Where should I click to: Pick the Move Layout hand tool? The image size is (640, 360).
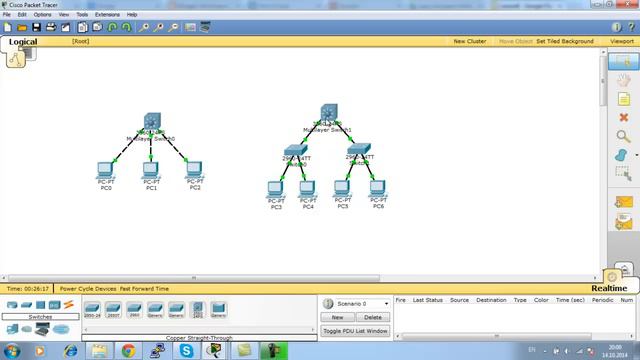coord(623,80)
